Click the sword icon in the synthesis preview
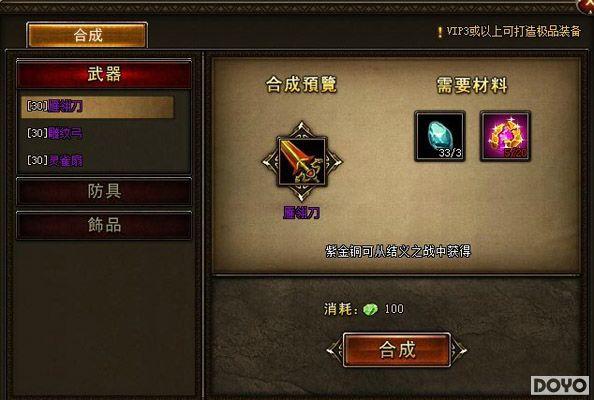The image size is (594, 400). click(302, 162)
